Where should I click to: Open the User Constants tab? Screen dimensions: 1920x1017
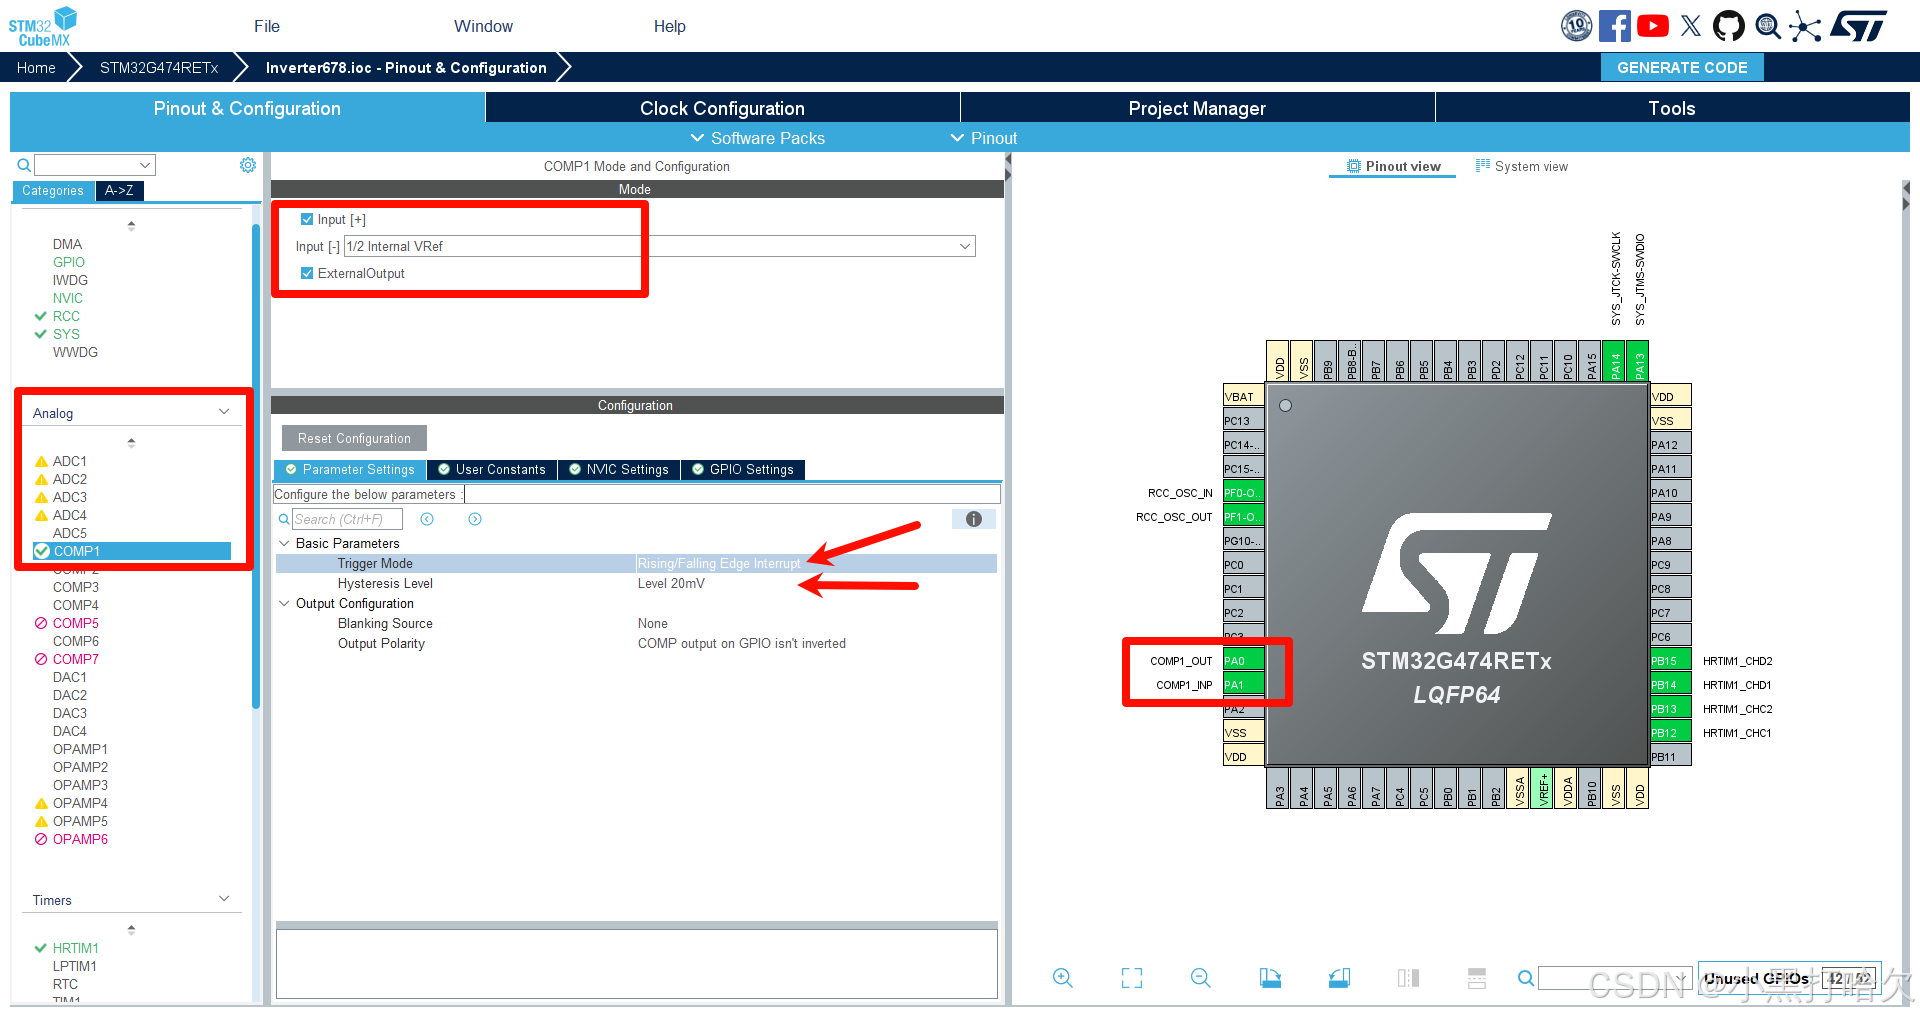point(491,469)
